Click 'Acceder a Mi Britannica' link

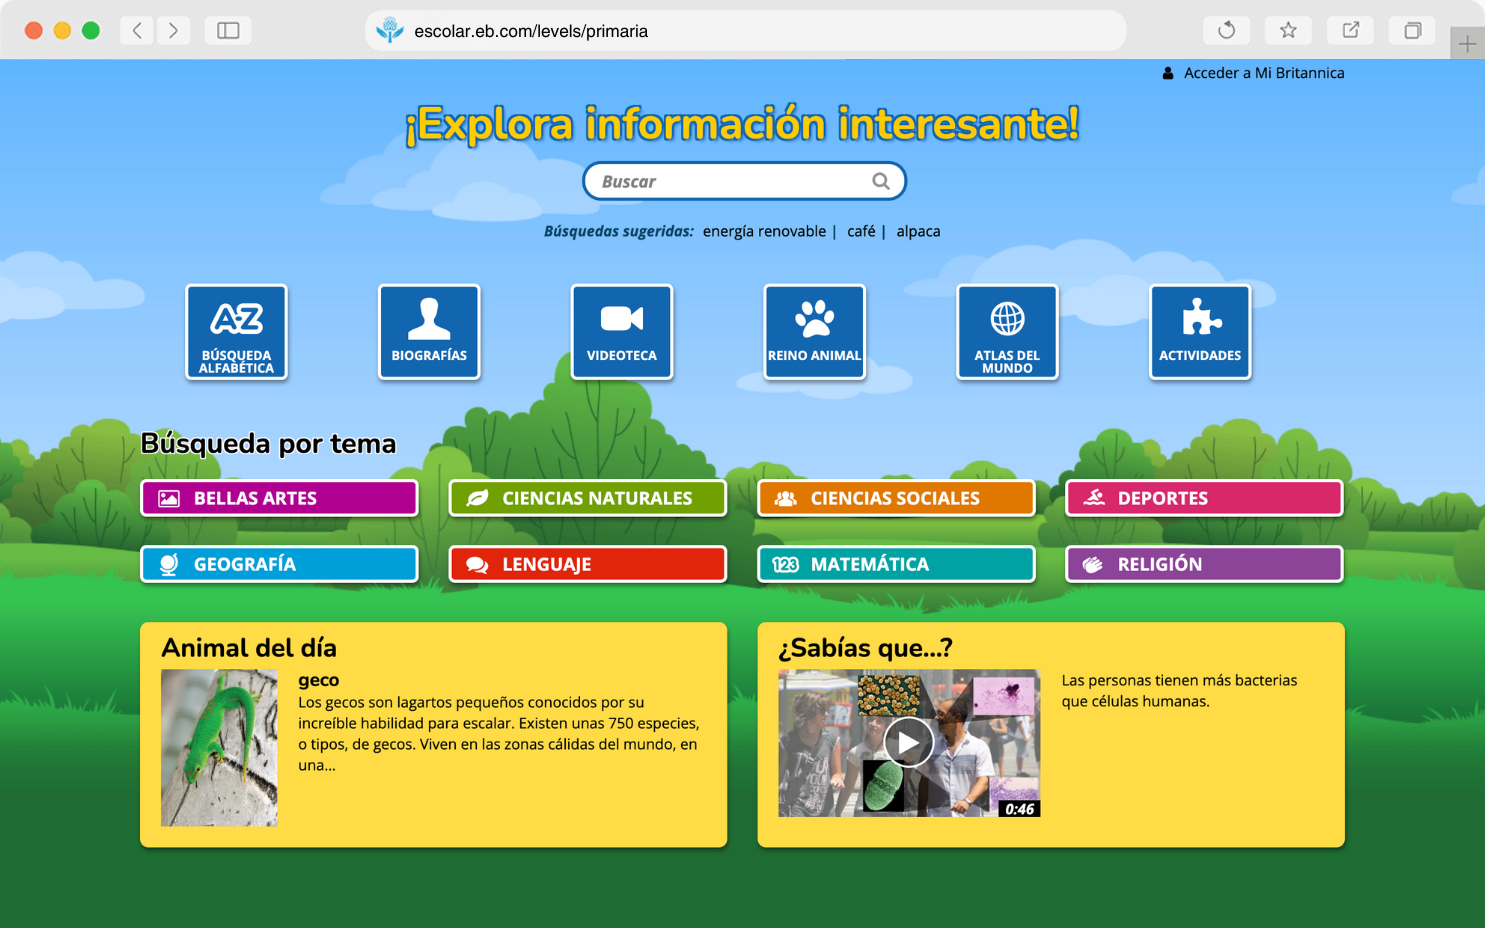[1263, 73]
